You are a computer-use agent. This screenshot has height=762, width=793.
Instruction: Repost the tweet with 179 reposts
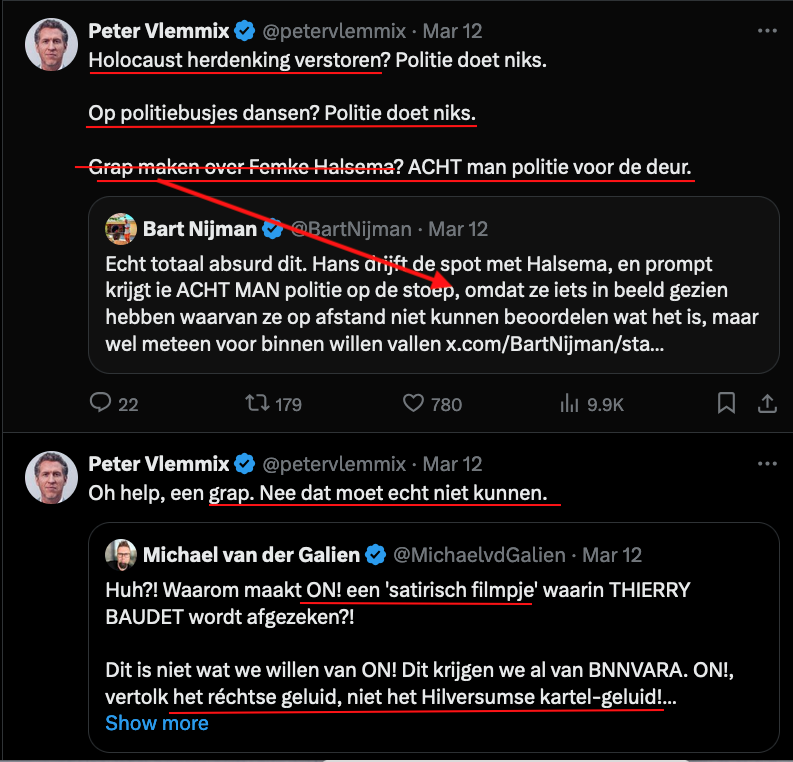pos(258,403)
